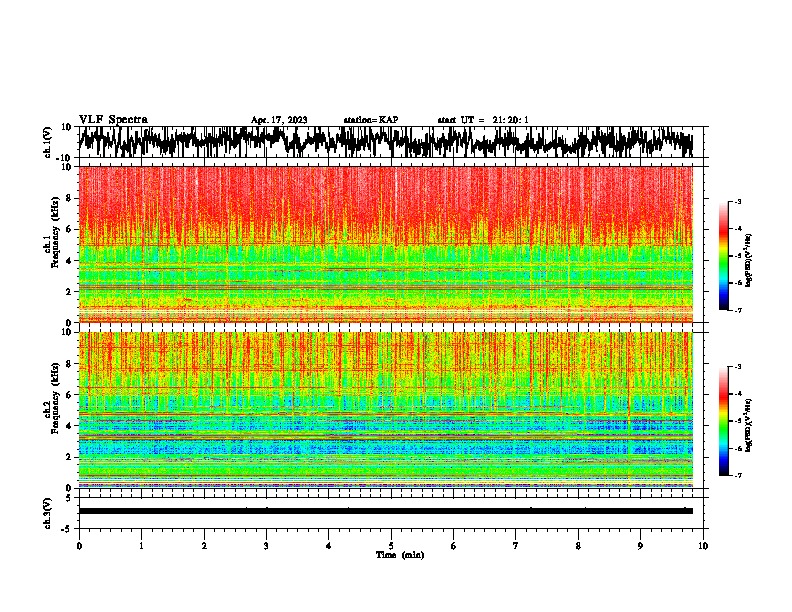Click the "2" kHz tick on ch.2 frequency axis
The image size is (792, 612).
pos(69,457)
